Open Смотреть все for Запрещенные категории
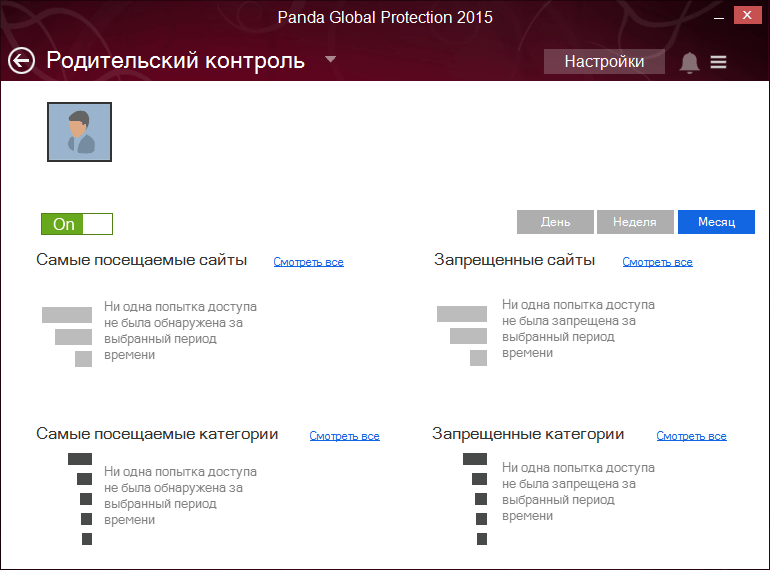 click(691, 436)
